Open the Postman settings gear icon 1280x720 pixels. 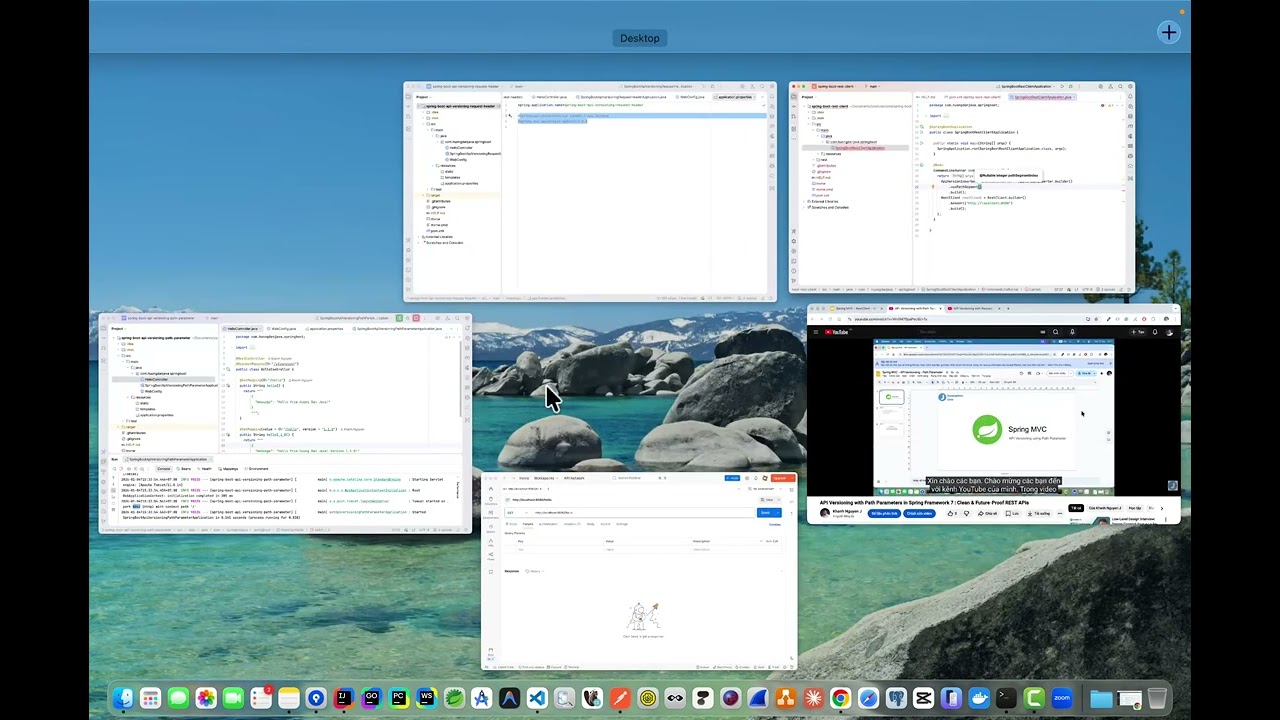(x=747, y=478)
